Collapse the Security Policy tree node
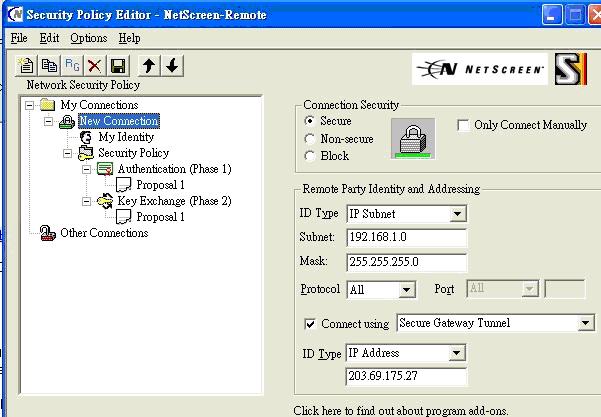 [x=68, y=153]
